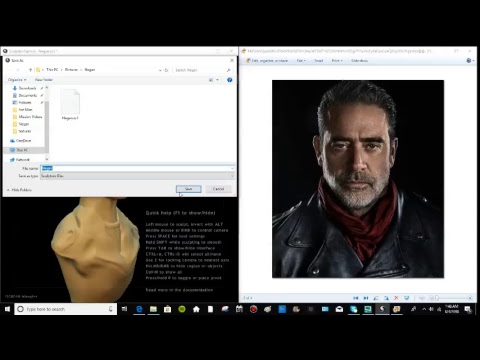This screenshot has width=480, height=360.
Task: Open Pictures in the navigation pane
Action: [25, 102]
